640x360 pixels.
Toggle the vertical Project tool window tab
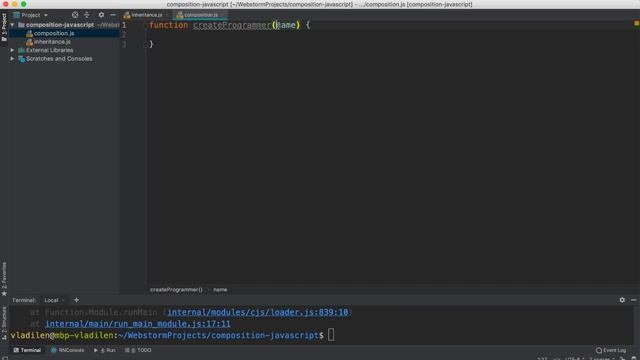pos(4,27)
